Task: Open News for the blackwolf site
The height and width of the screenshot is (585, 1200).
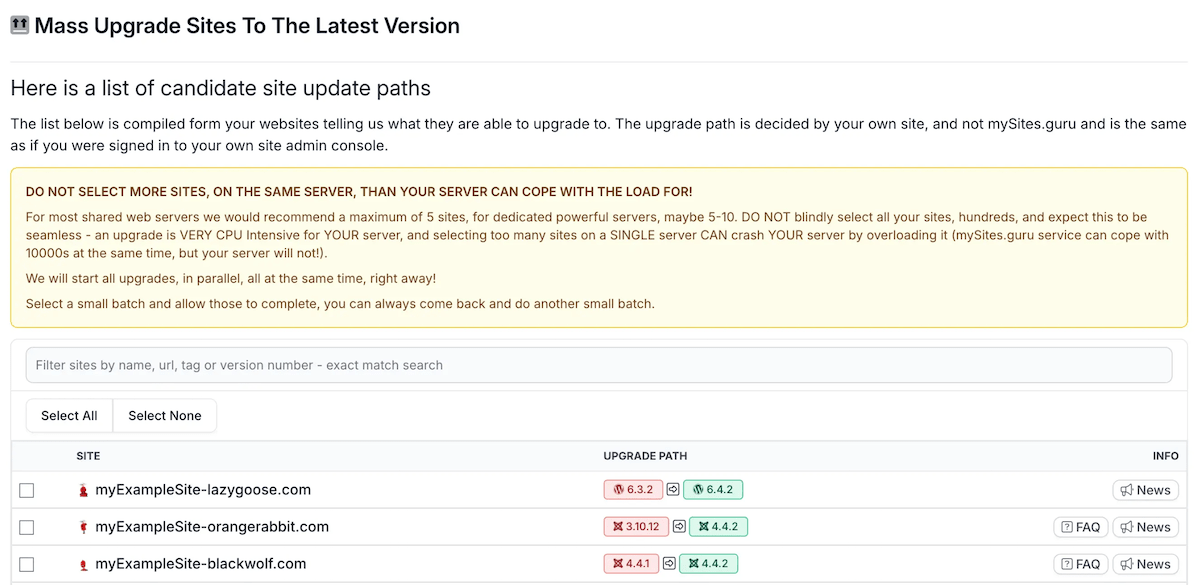Action: [1146, 564]
